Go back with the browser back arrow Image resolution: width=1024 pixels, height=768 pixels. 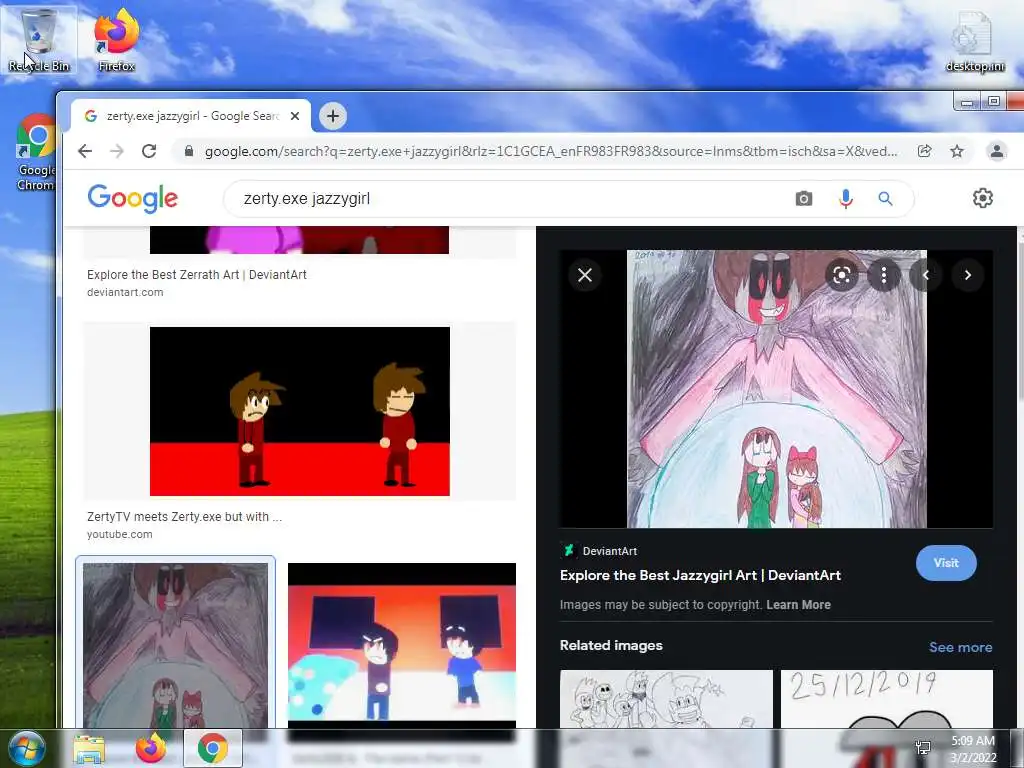85,152
